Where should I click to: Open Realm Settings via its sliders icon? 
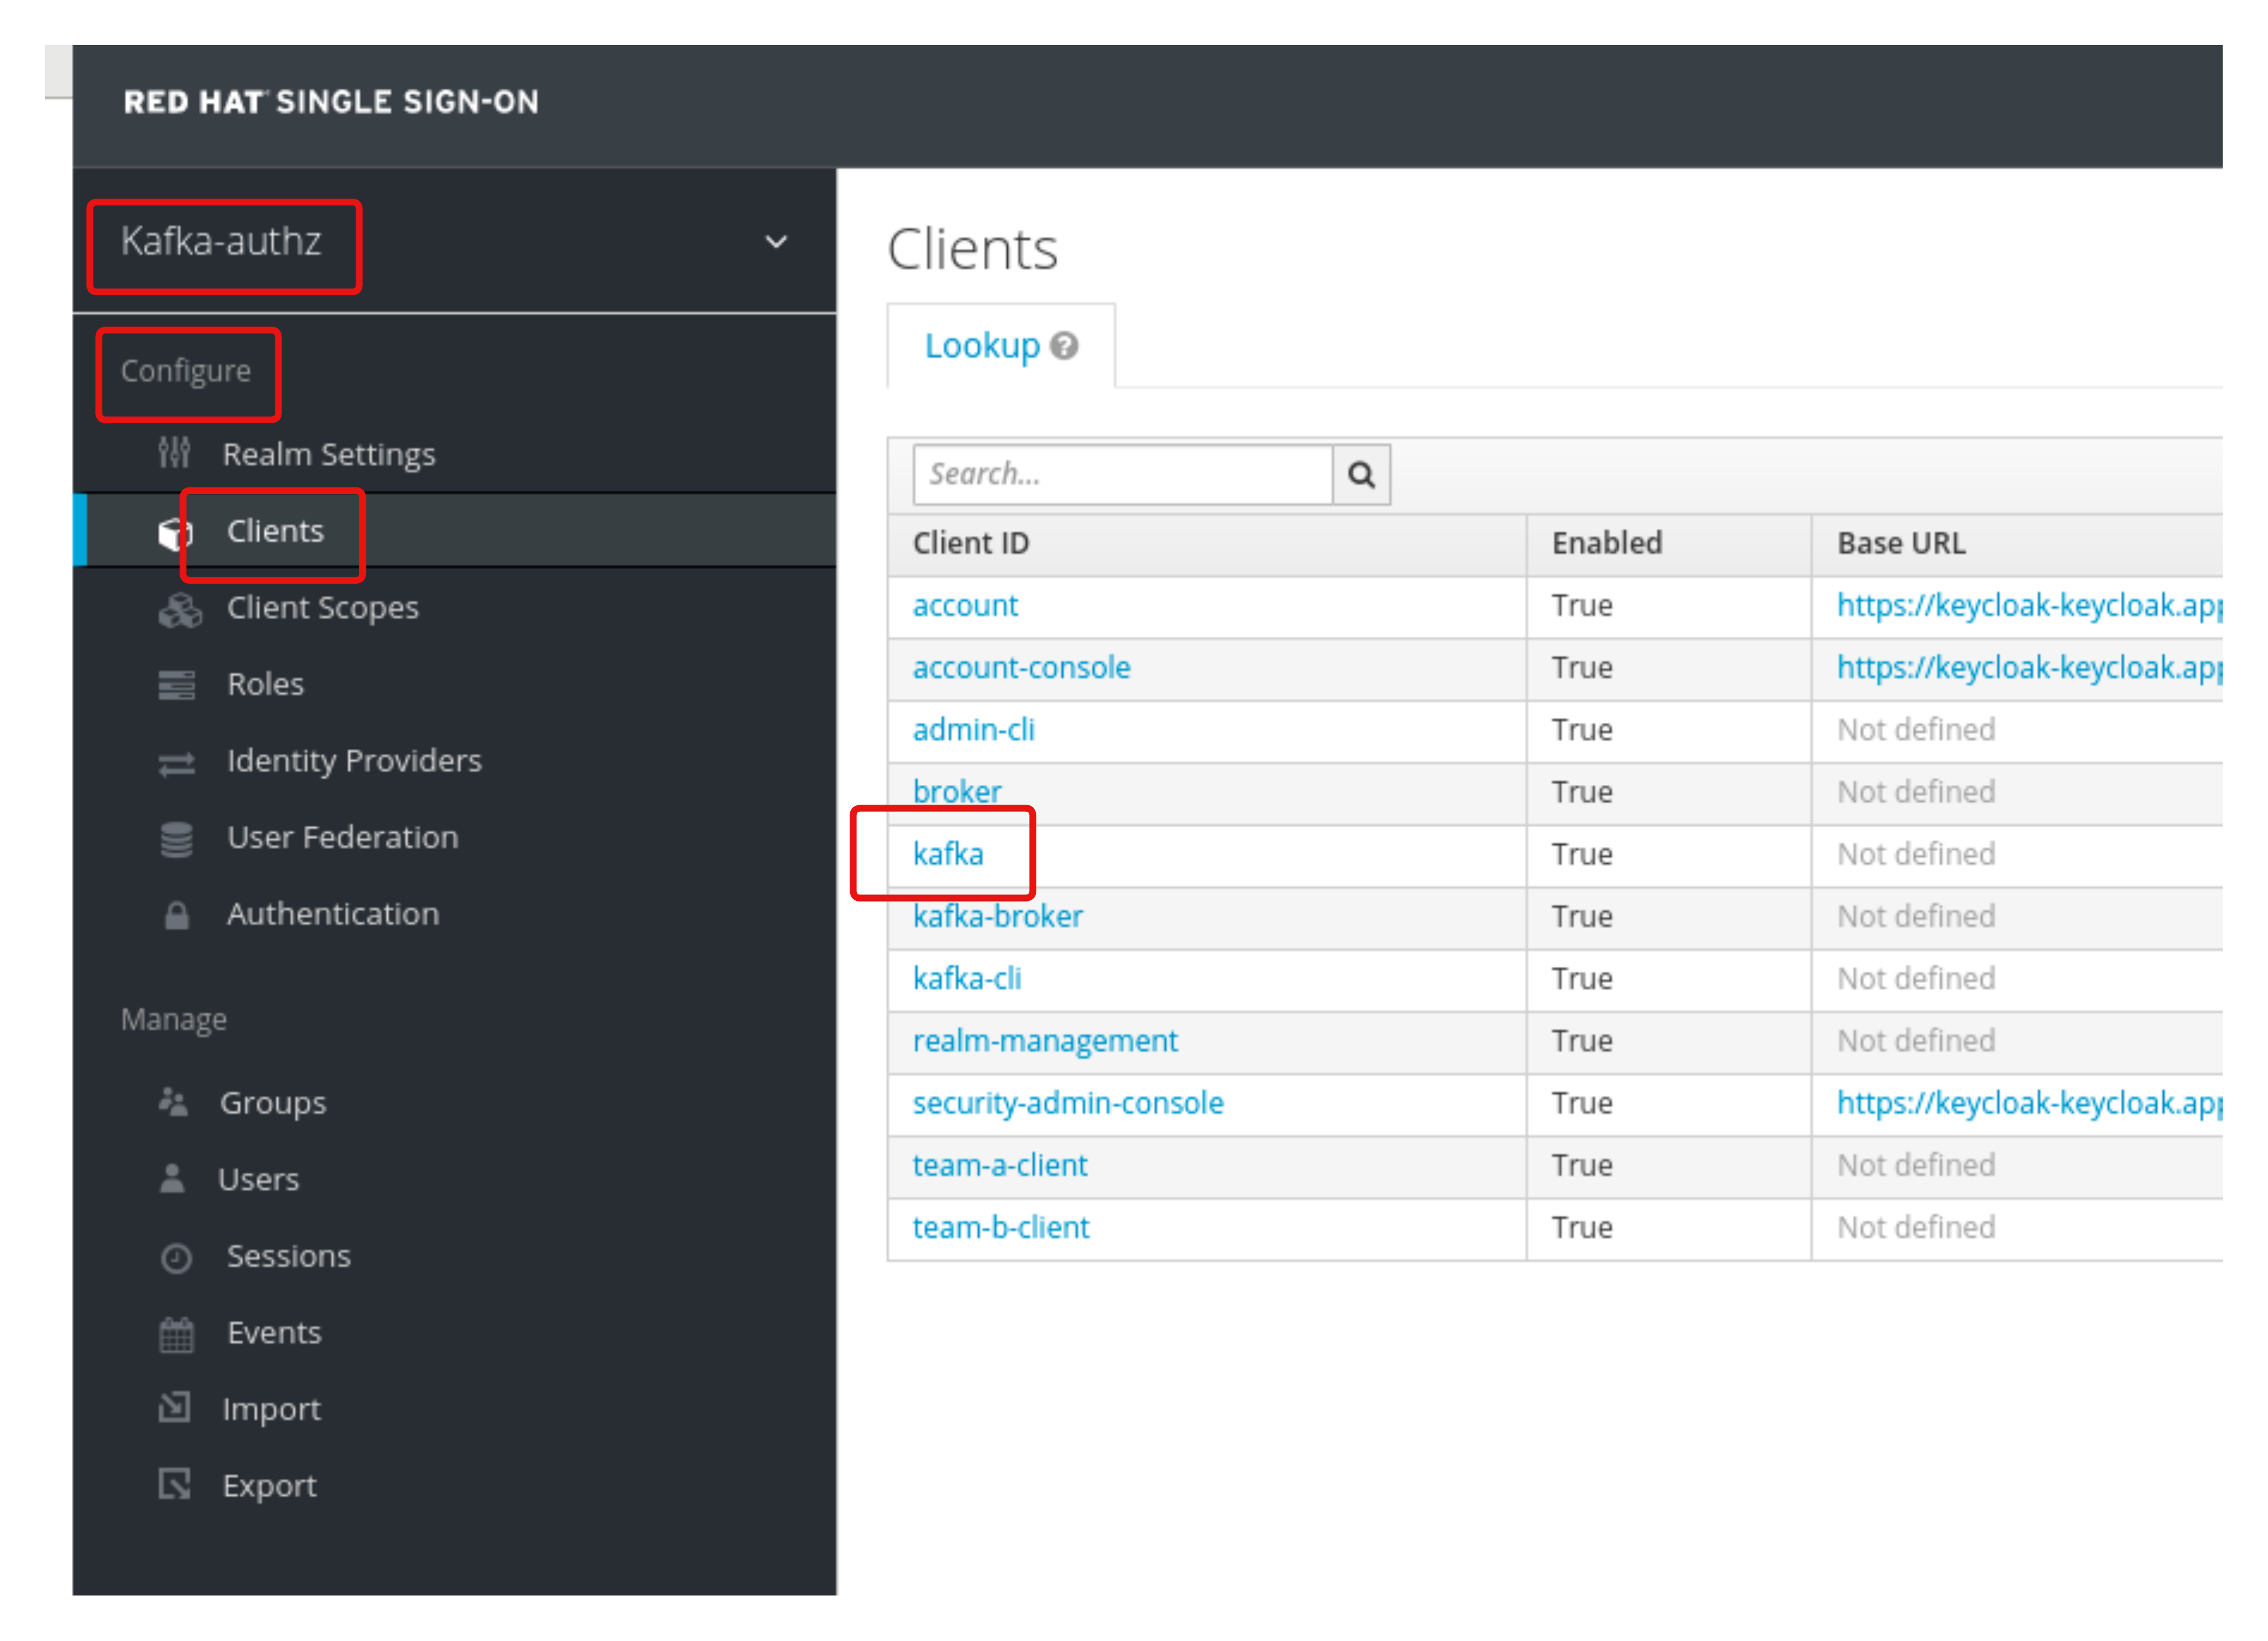coord(176,454)
